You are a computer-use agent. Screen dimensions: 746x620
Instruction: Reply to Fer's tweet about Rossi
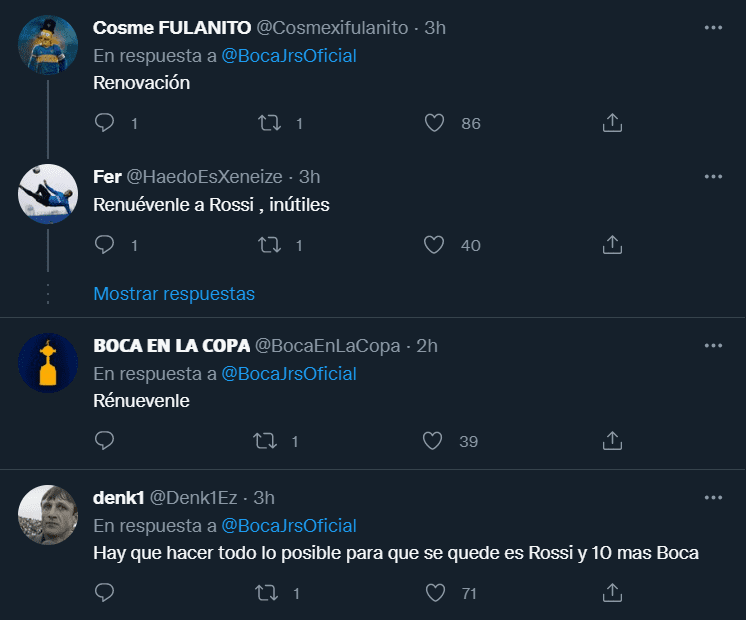tap(105, 245)
